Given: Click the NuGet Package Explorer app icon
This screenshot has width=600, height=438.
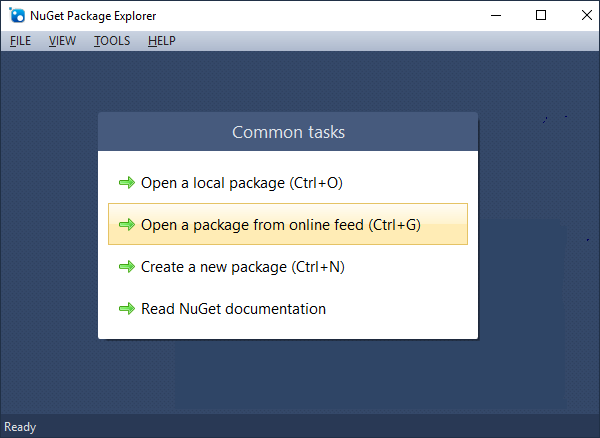Looking at the screenshot, I should tap(15, 16).
